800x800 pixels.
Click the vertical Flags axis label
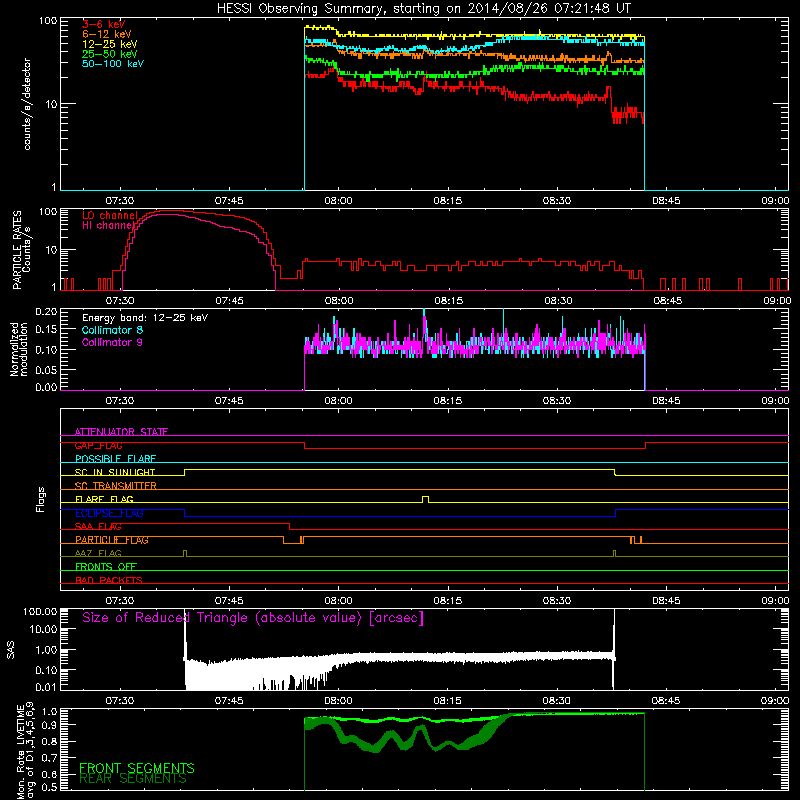pyautogui.click(x=41, y=499)
